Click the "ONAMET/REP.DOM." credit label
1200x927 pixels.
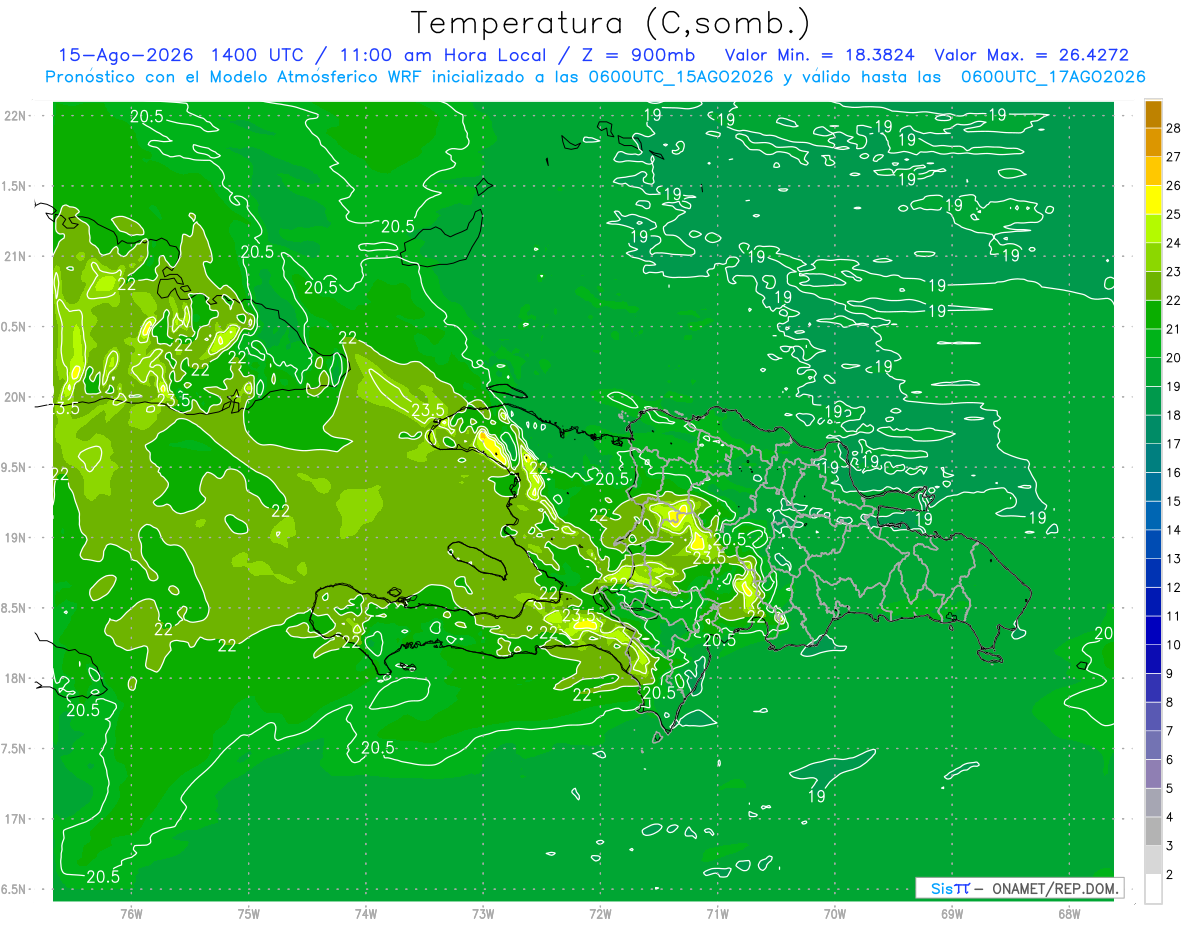[1055, 888]
